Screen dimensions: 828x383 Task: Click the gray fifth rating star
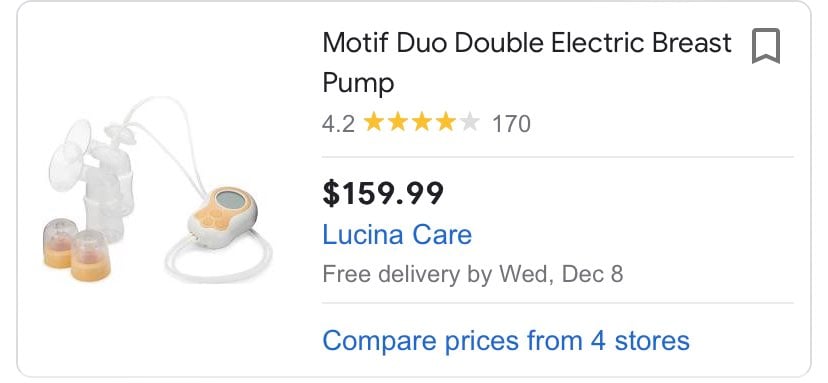click(x=469, y=123)
